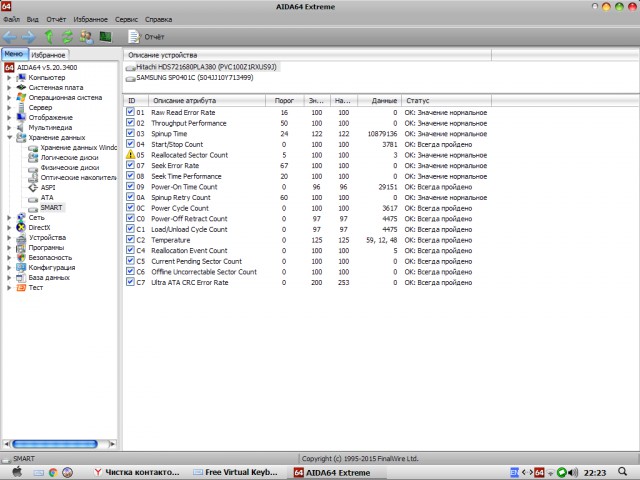The image size is (640, 480).
Task: Select the ATA tree item
Action: 47,198
